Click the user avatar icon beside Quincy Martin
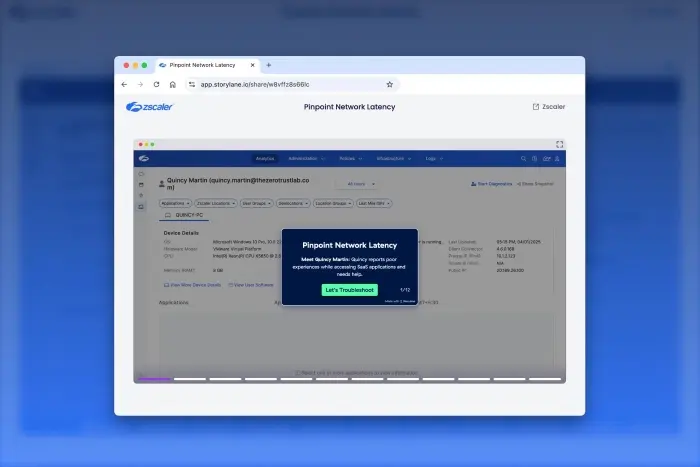Viewport: 700px width, 467px height. point(162,183)
